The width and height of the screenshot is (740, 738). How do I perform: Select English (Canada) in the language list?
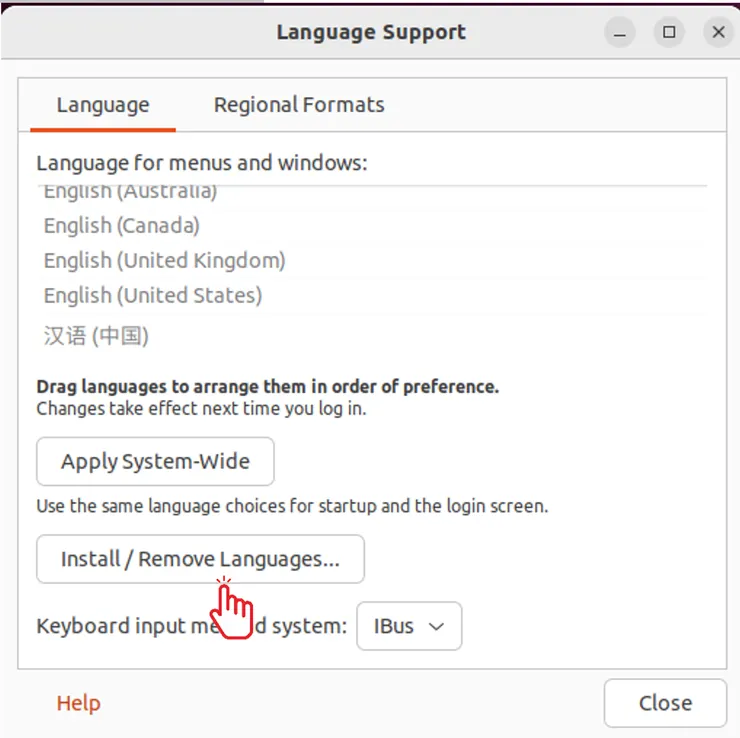tap(122, 226)
